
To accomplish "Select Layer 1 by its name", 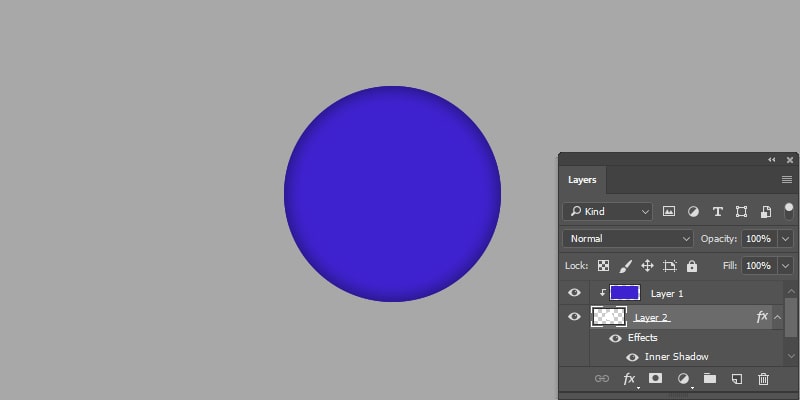I will tap(667, 293).
